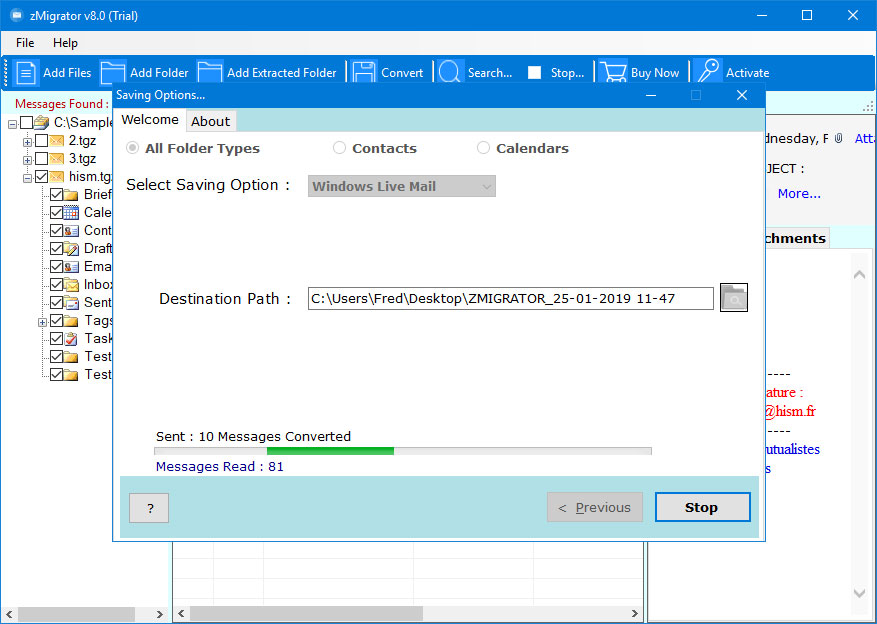Click the Sent folder icon in tree
This screenshot has height=624, width=877.
click(71, 302)
